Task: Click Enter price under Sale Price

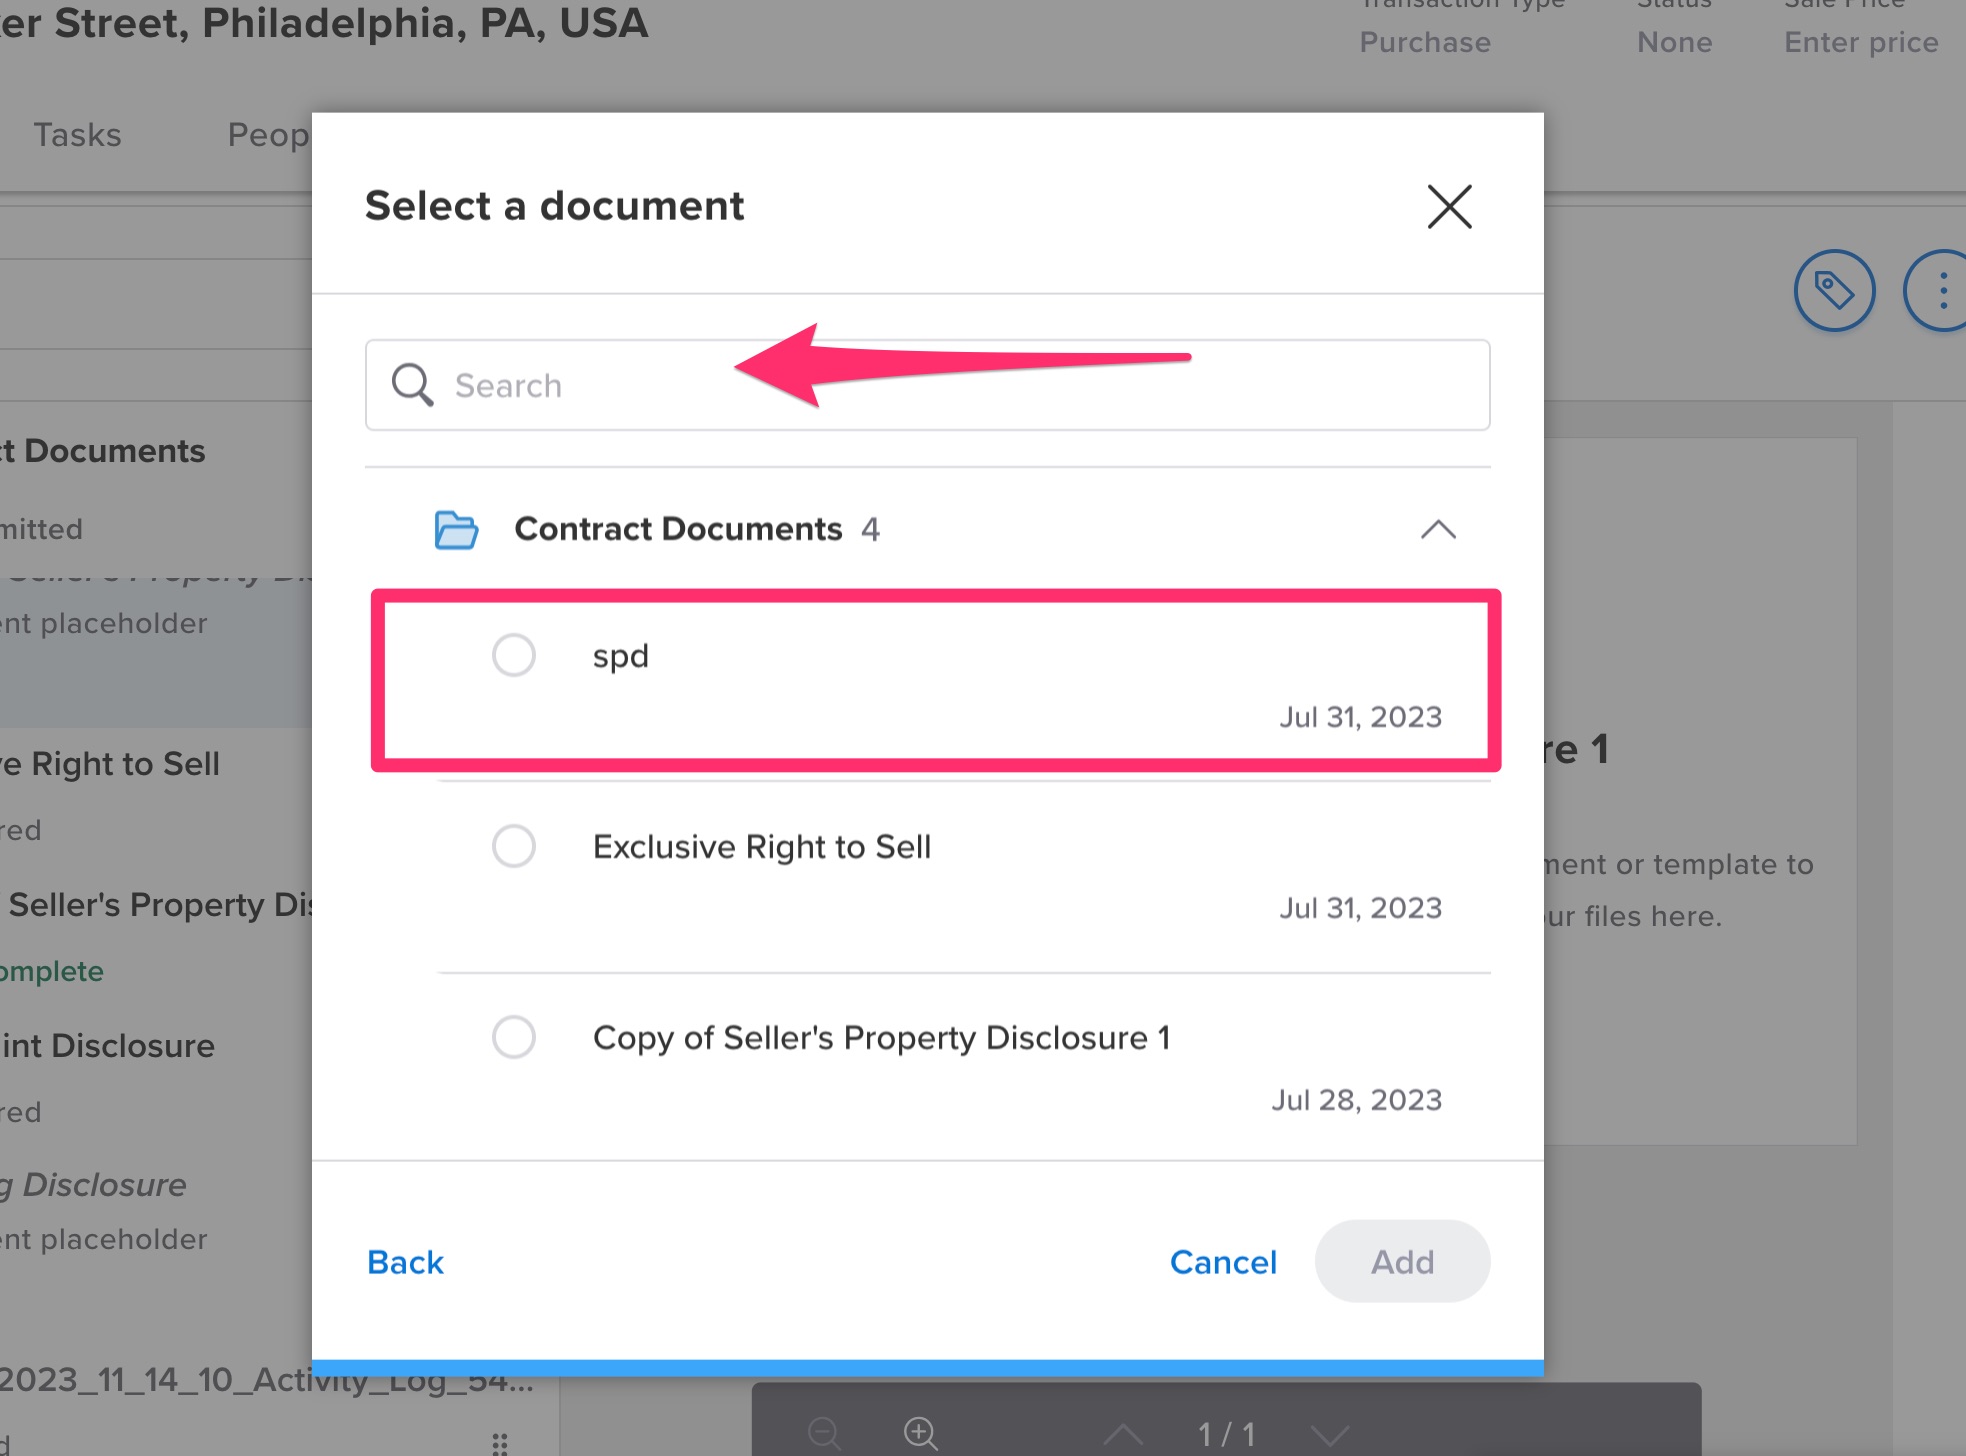Action: (1861, 42)
